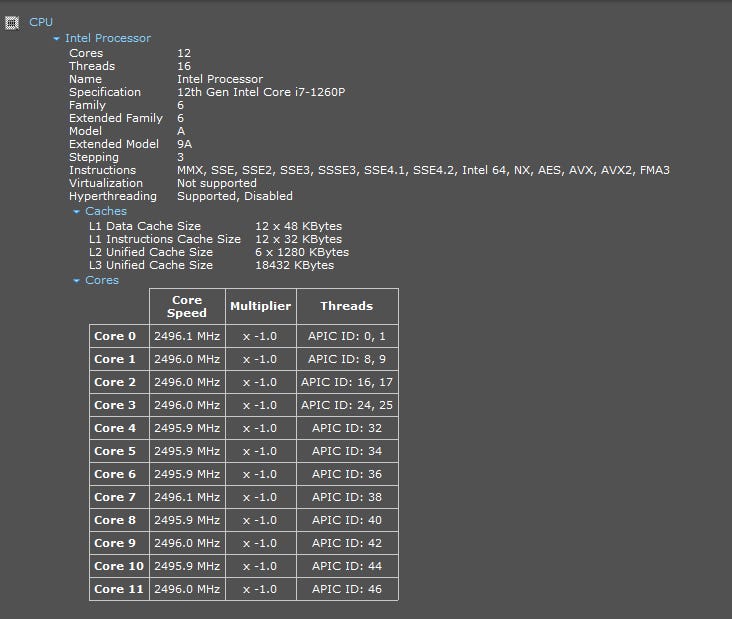Click the APIC ID: 16, 17 cell

(x=347, y=382)
